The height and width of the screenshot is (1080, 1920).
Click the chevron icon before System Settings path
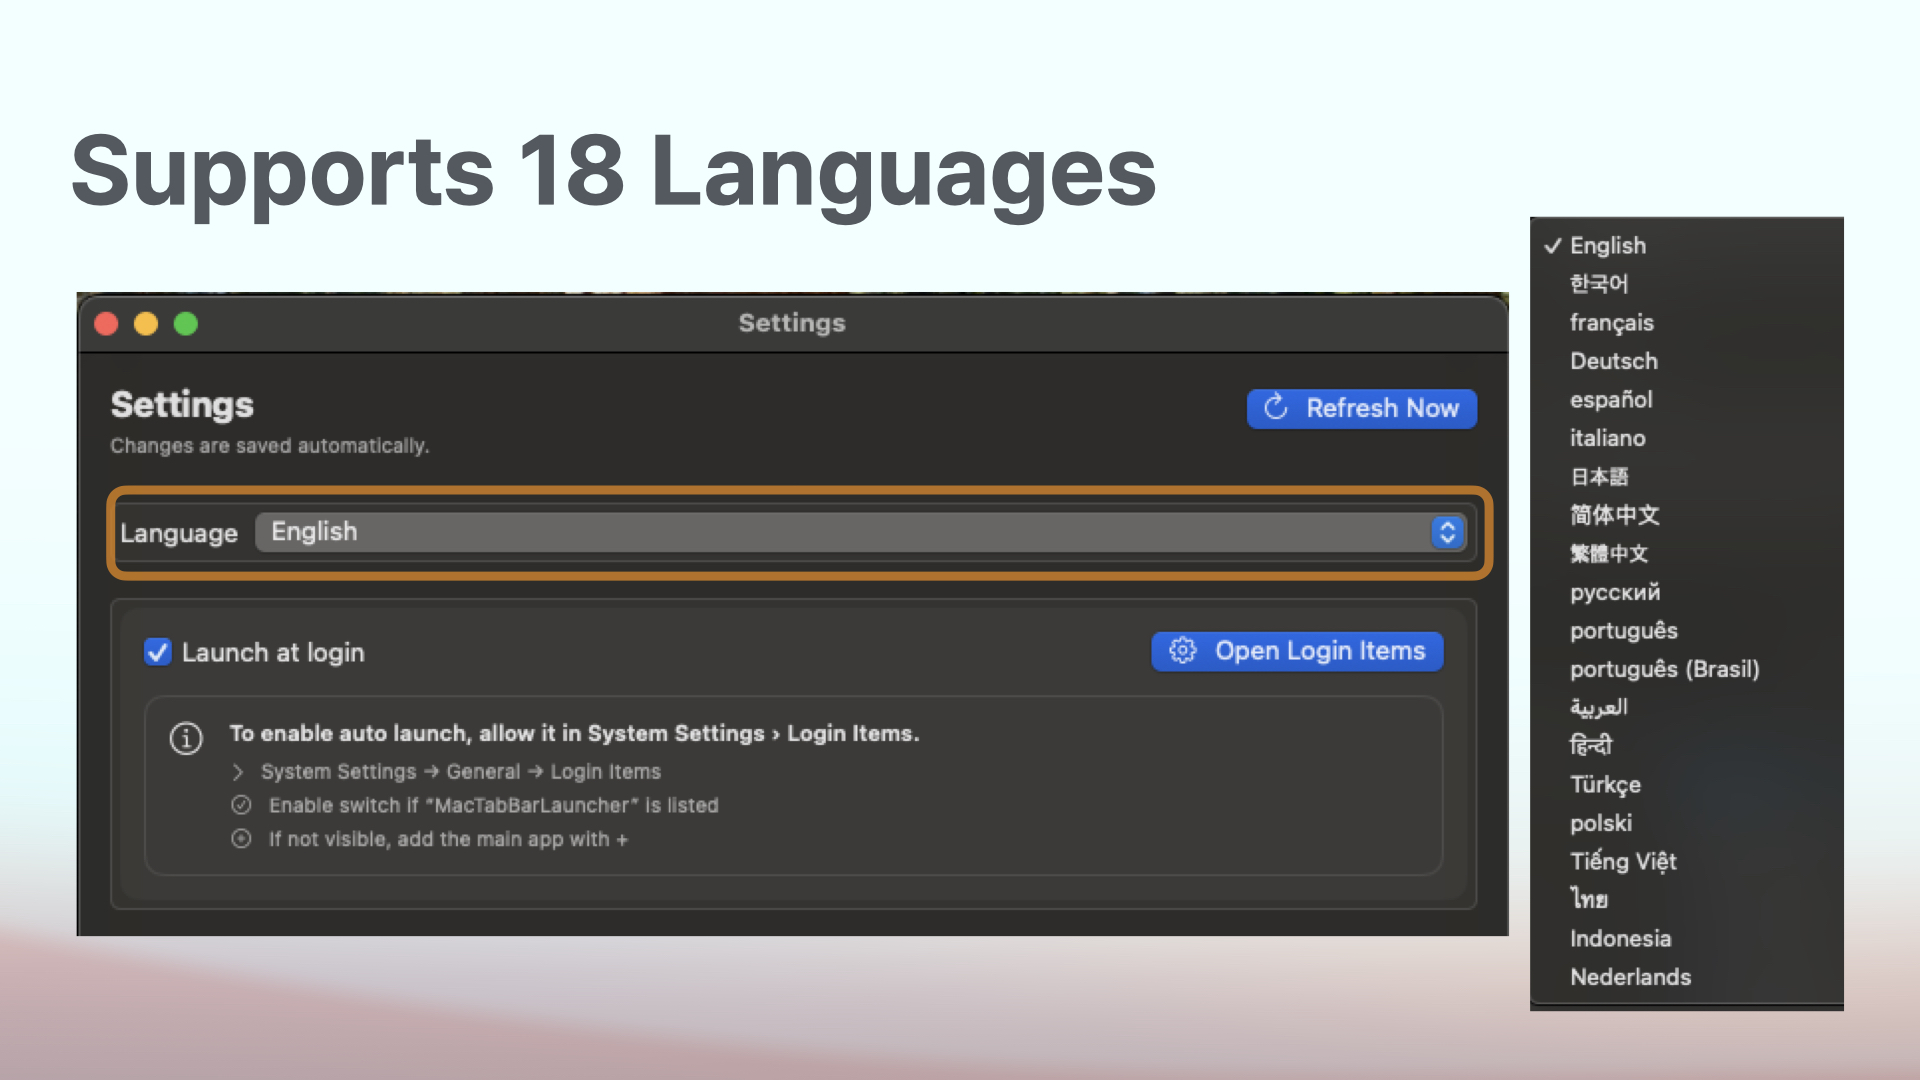point(238,772)
